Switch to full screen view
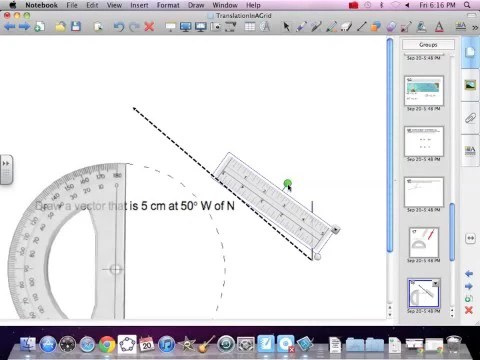This screenshot has height=360, width=480. [x=185, y=27]
